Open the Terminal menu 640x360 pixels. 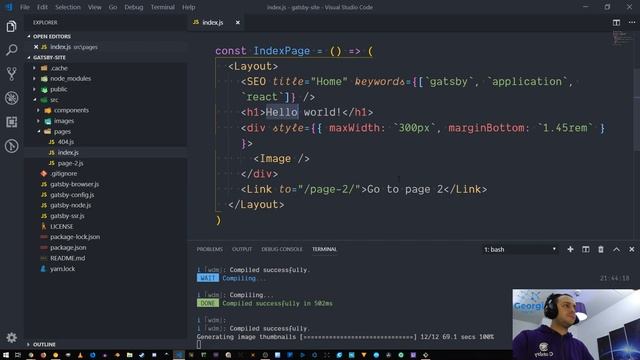click(x=162, y=7)
